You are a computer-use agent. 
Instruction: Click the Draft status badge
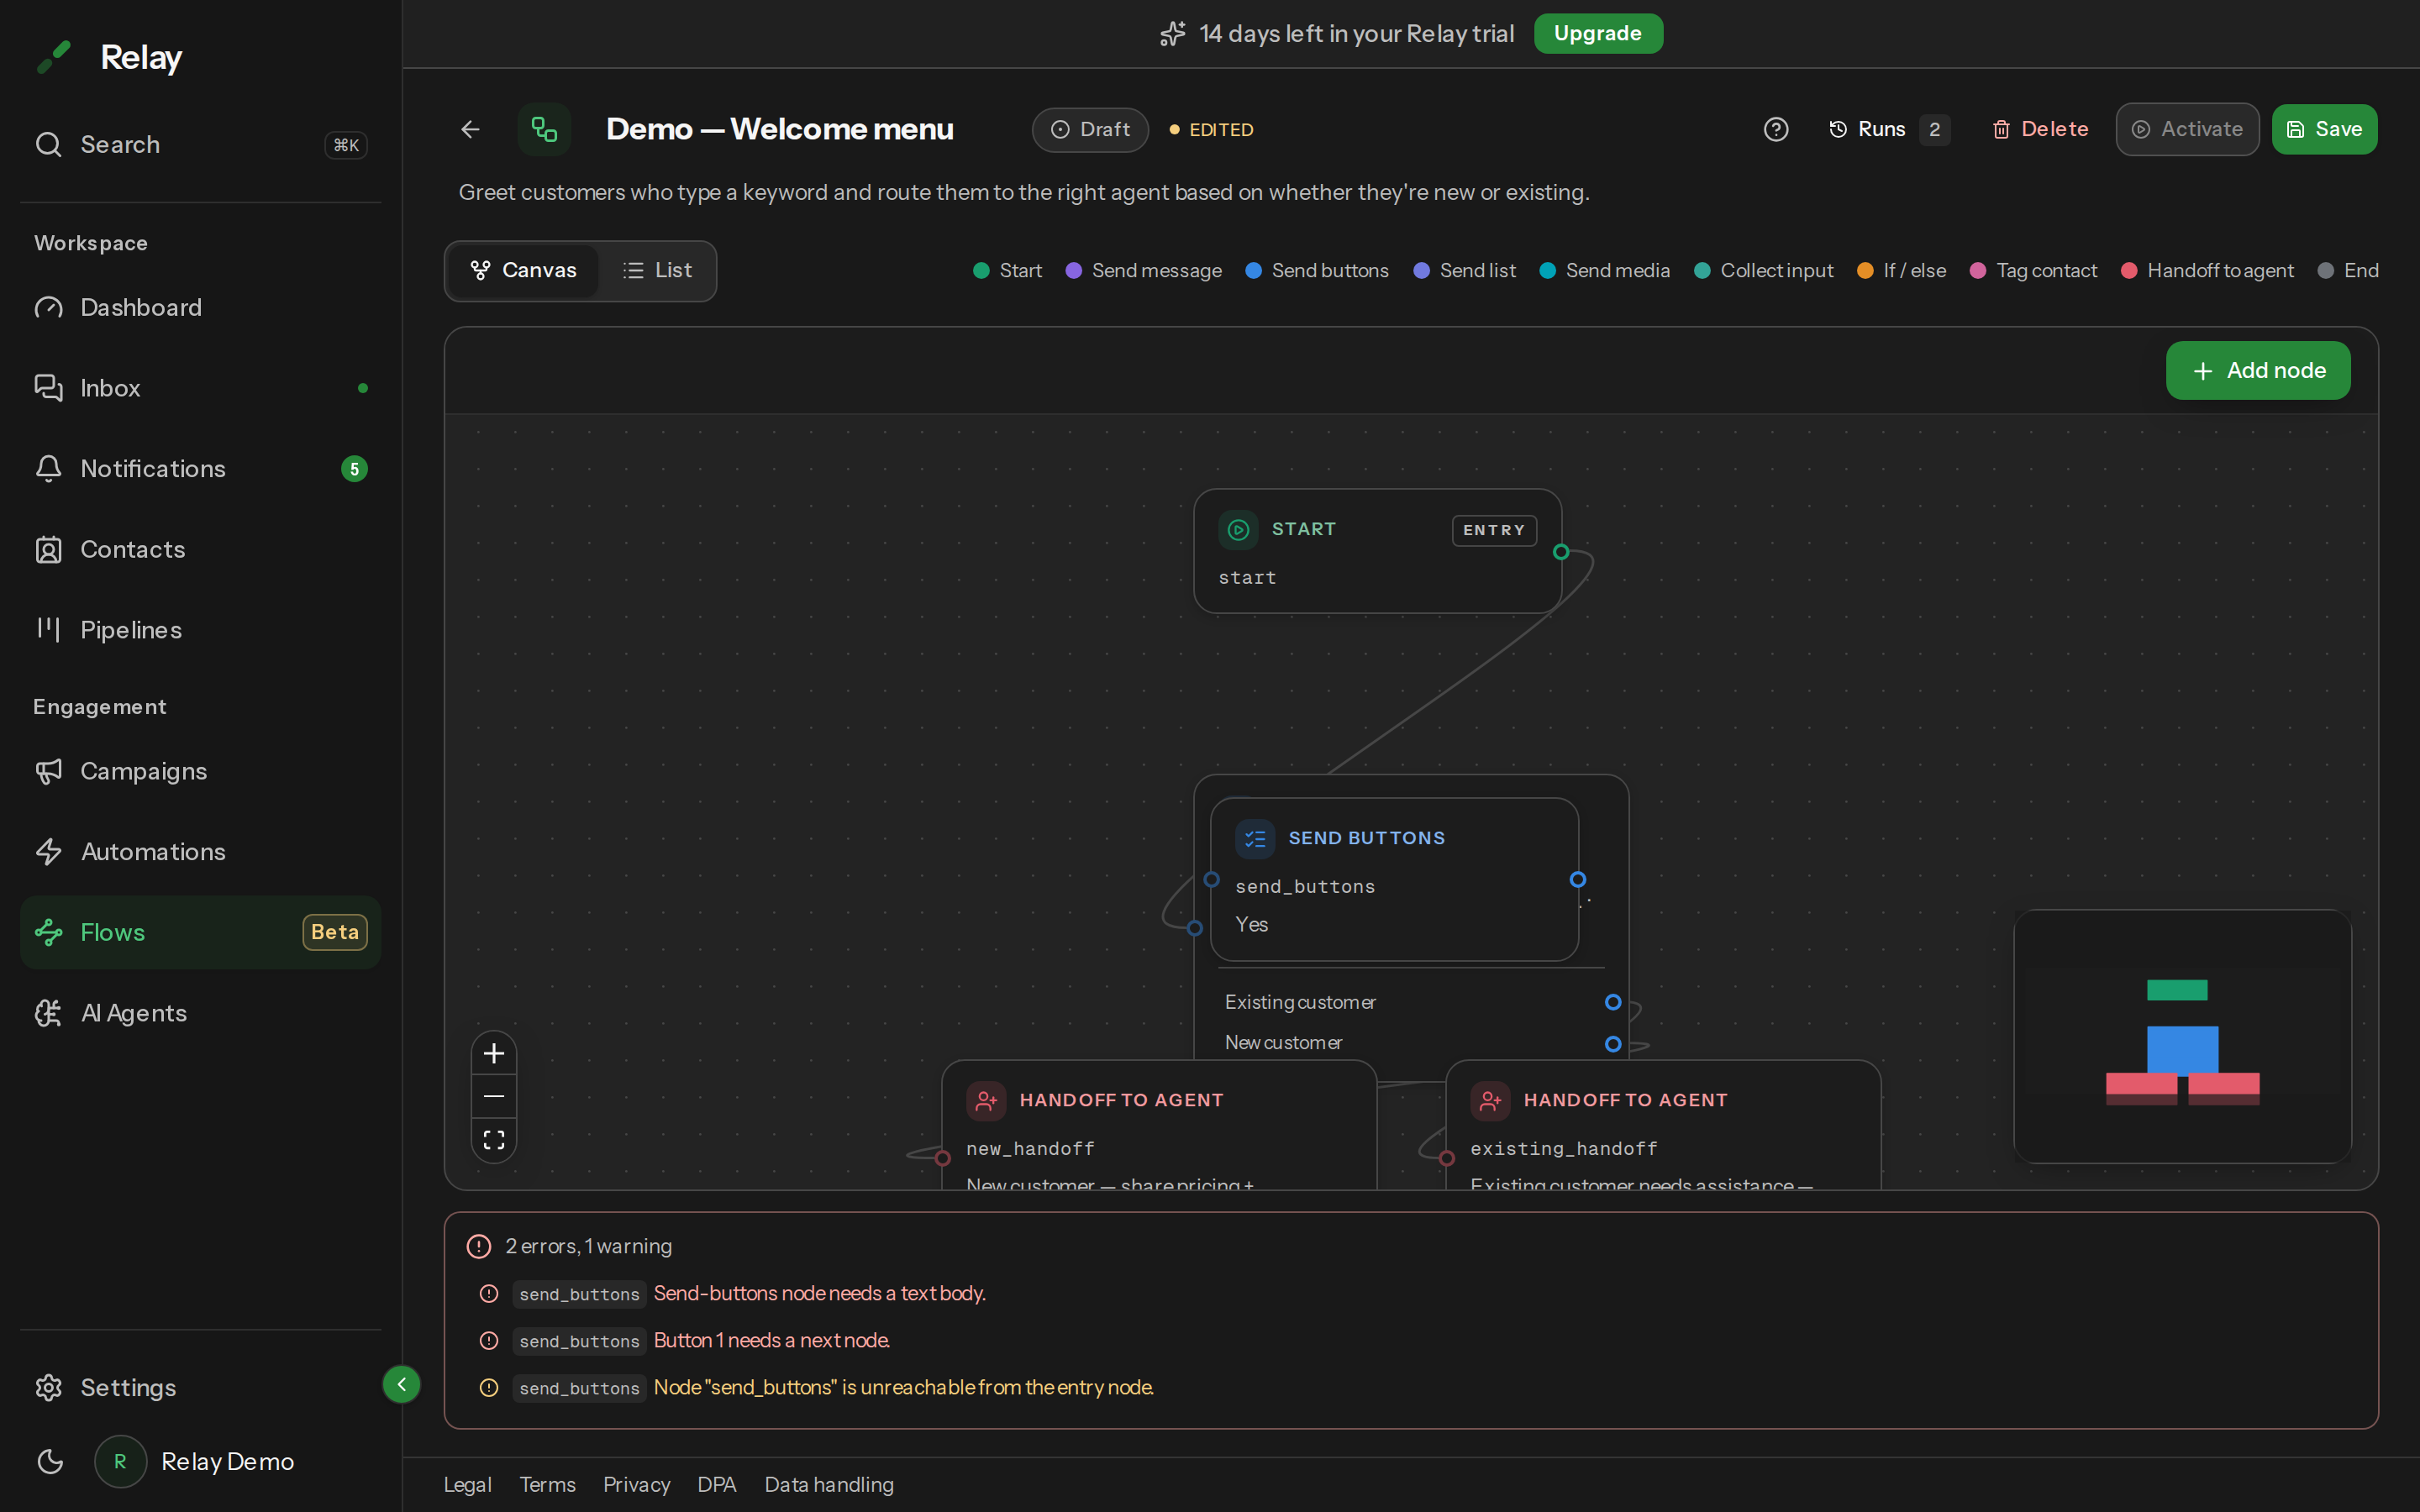(1090, 129)
